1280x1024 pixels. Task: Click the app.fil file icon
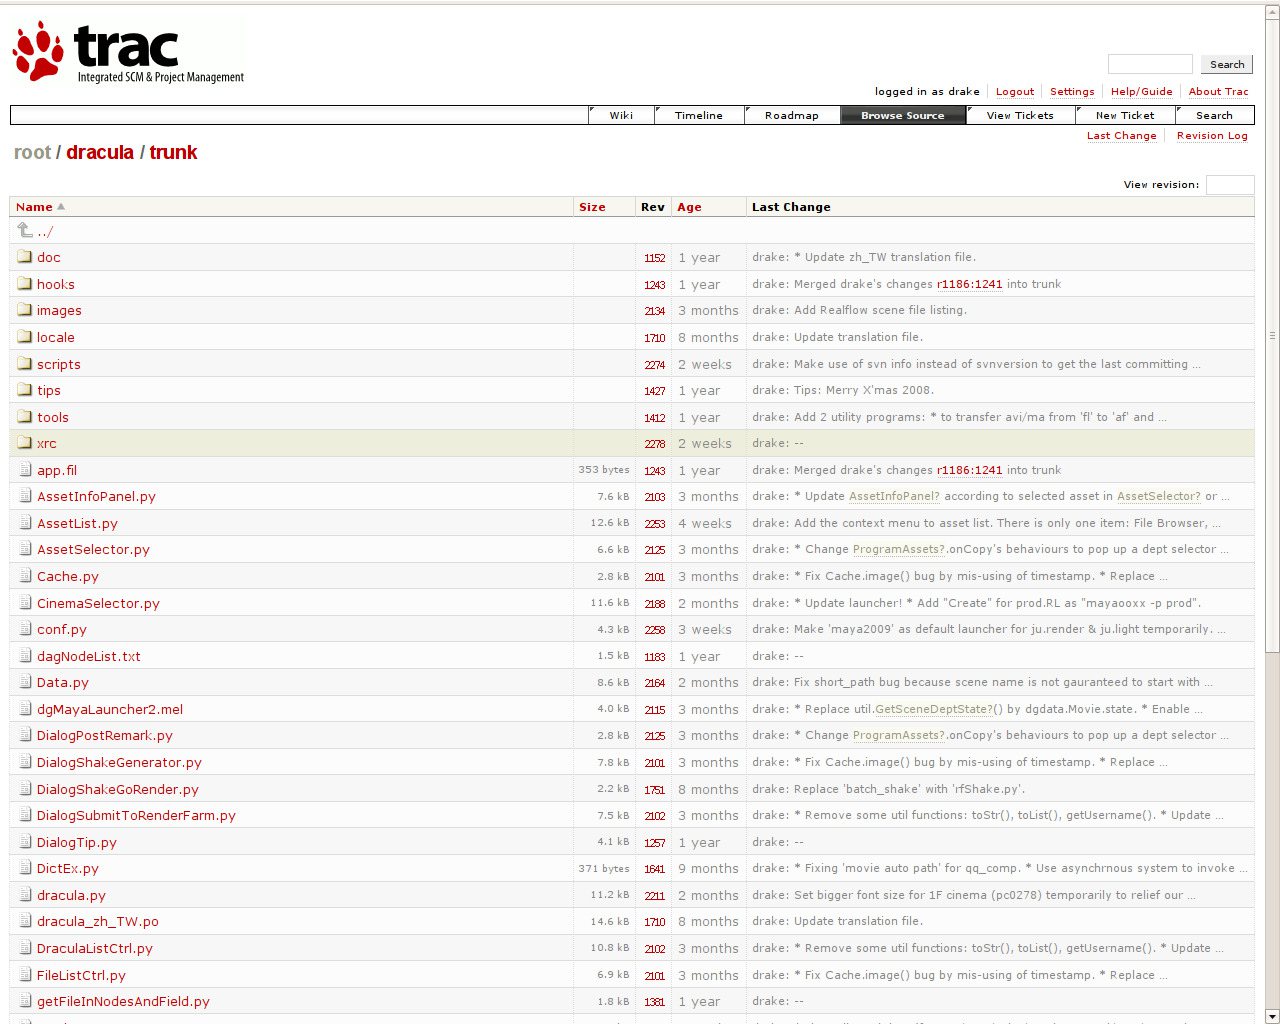(26, 470)
